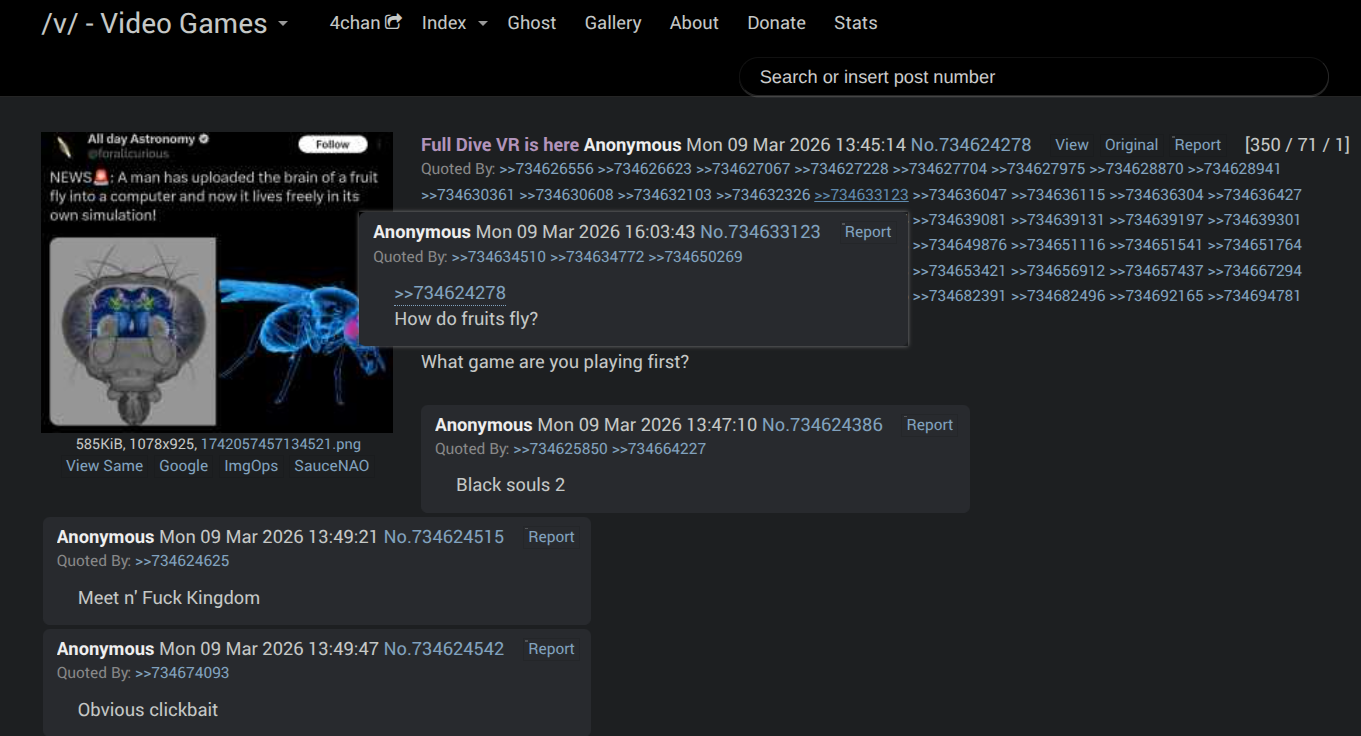Viewport: 1361px width, 736px height.
Task: Click the "[350 / 71 / 1]" thread stats
Action: (x=1297, y=145)
